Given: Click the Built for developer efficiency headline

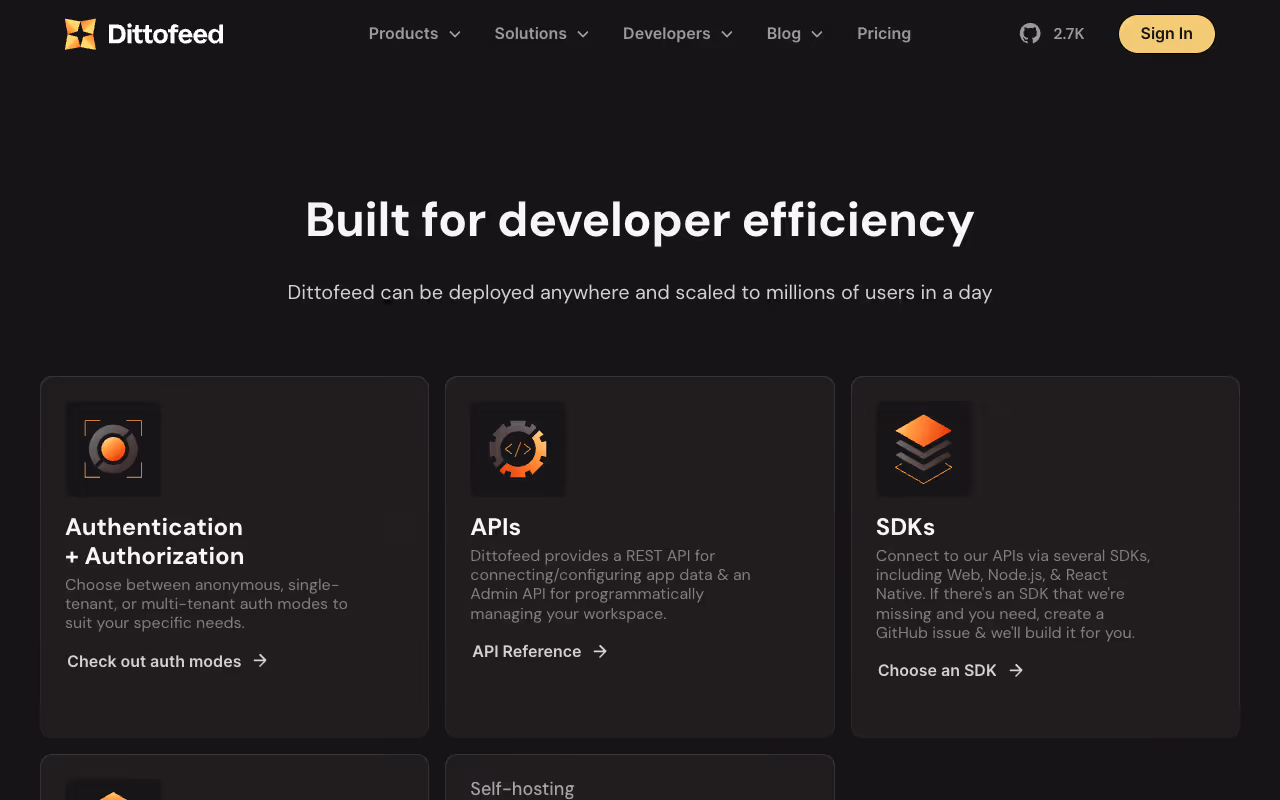Looking at the screenshot, I should (x=640, y=220).
